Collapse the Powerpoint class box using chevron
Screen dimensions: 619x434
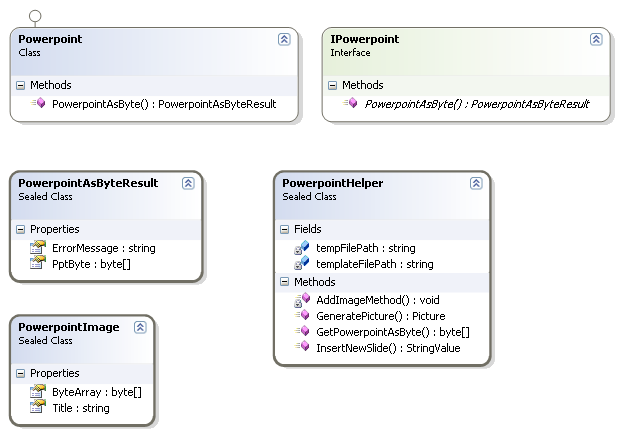pyautogui.click(x=284, y=39)
